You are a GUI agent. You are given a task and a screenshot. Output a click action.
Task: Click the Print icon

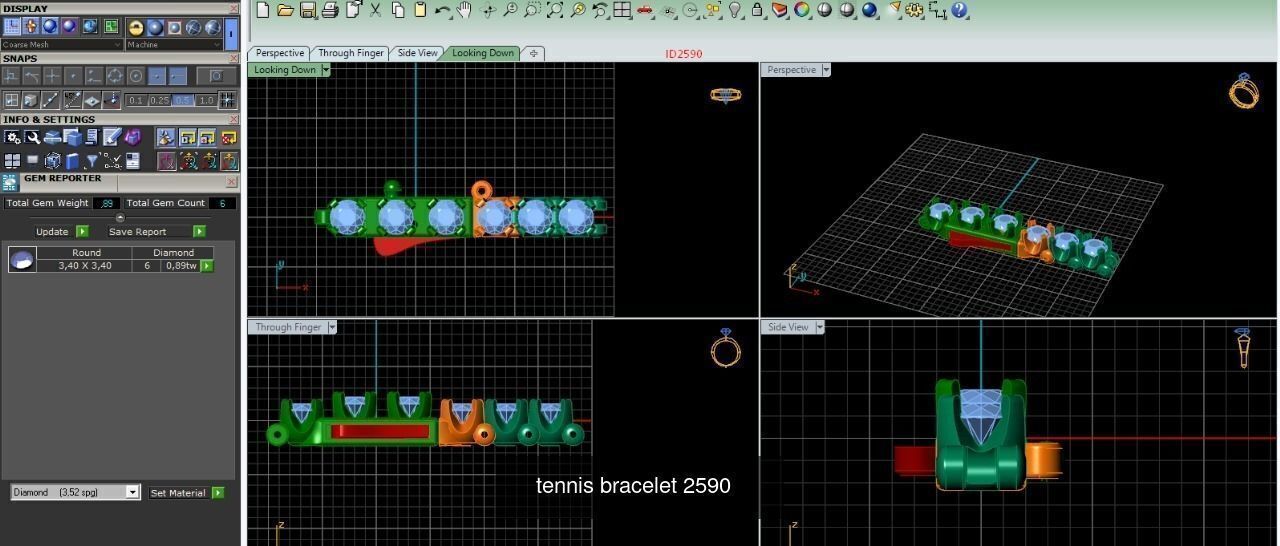(x=330, y=10)
